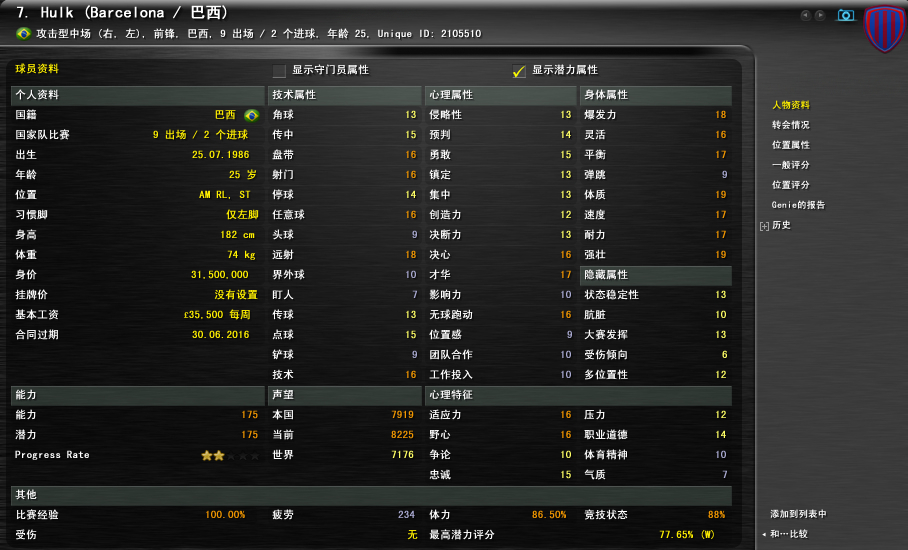This screenshot has width=908, height=550.
Task: Click the position value AM RL, ST
Action: click(225, 195)
